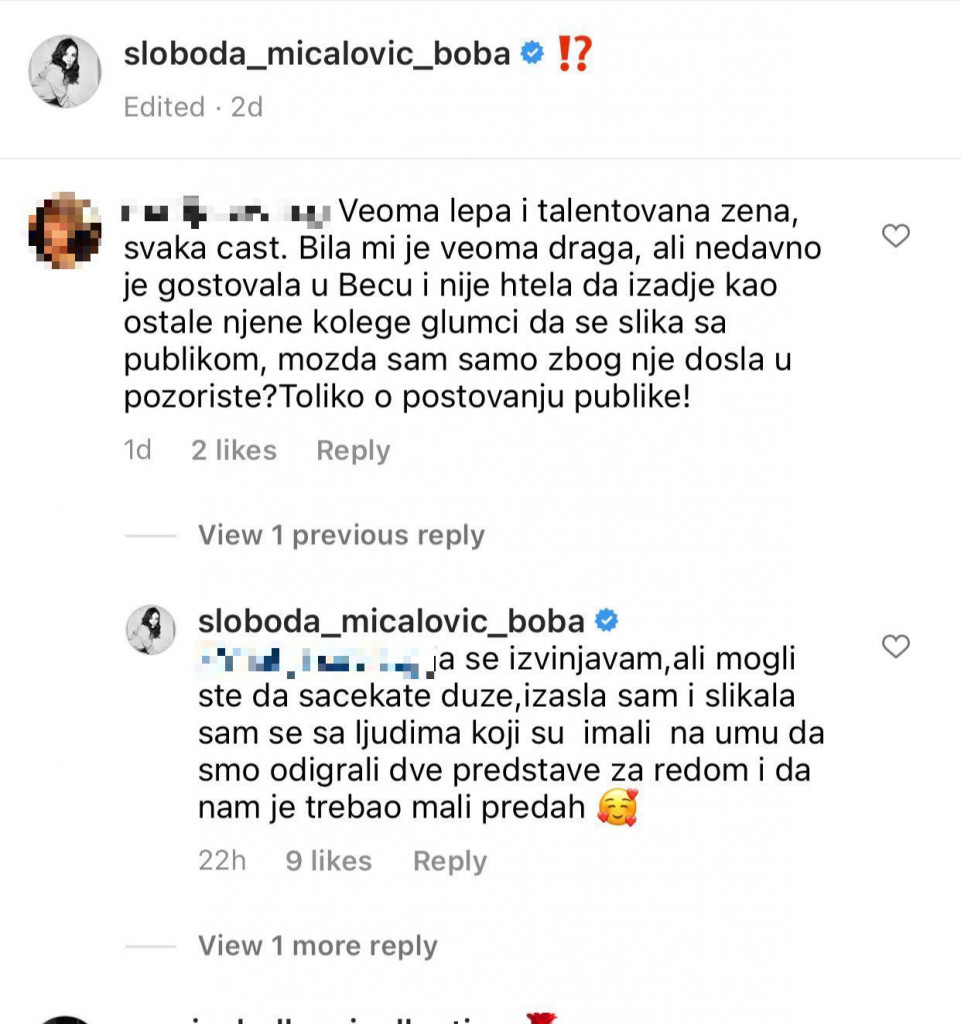Open the sloboda_micalovic_boba username in the reply
The image size is (961, 1024).
[391, 621]
